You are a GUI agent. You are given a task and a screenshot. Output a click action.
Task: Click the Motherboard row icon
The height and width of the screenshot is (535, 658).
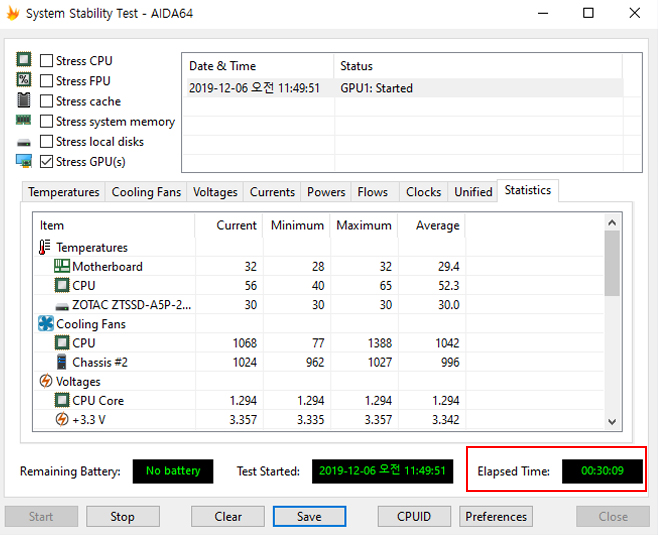tap(62, 266)
